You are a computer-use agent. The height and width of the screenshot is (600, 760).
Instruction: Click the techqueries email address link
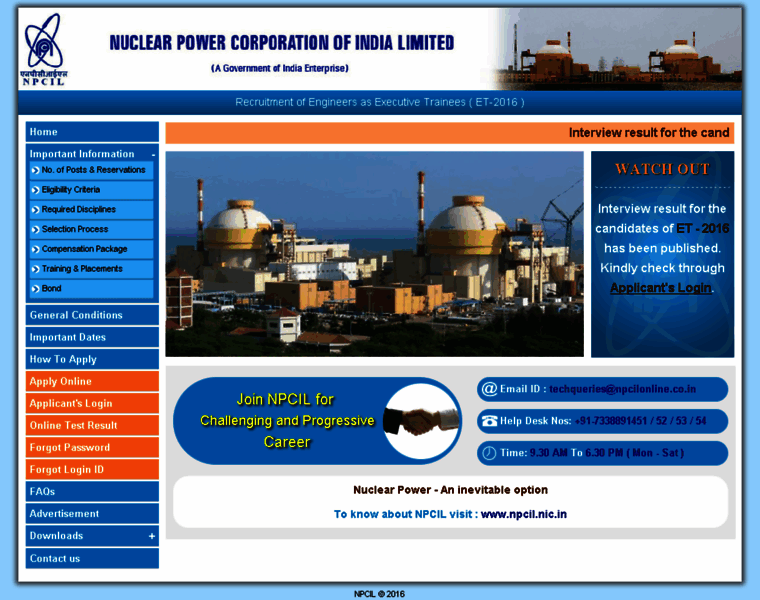click(622, 389)
